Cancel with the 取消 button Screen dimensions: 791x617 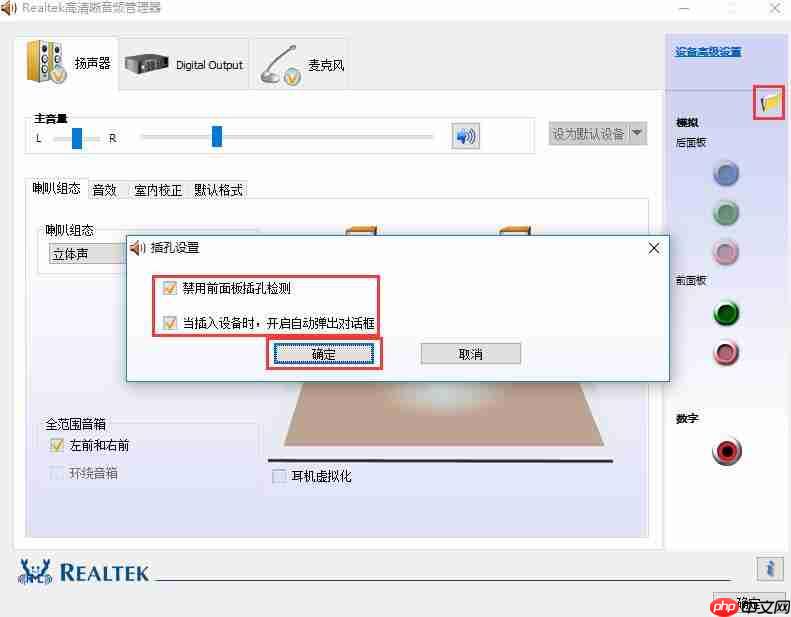pyautogui.click(x=471, y=354)
